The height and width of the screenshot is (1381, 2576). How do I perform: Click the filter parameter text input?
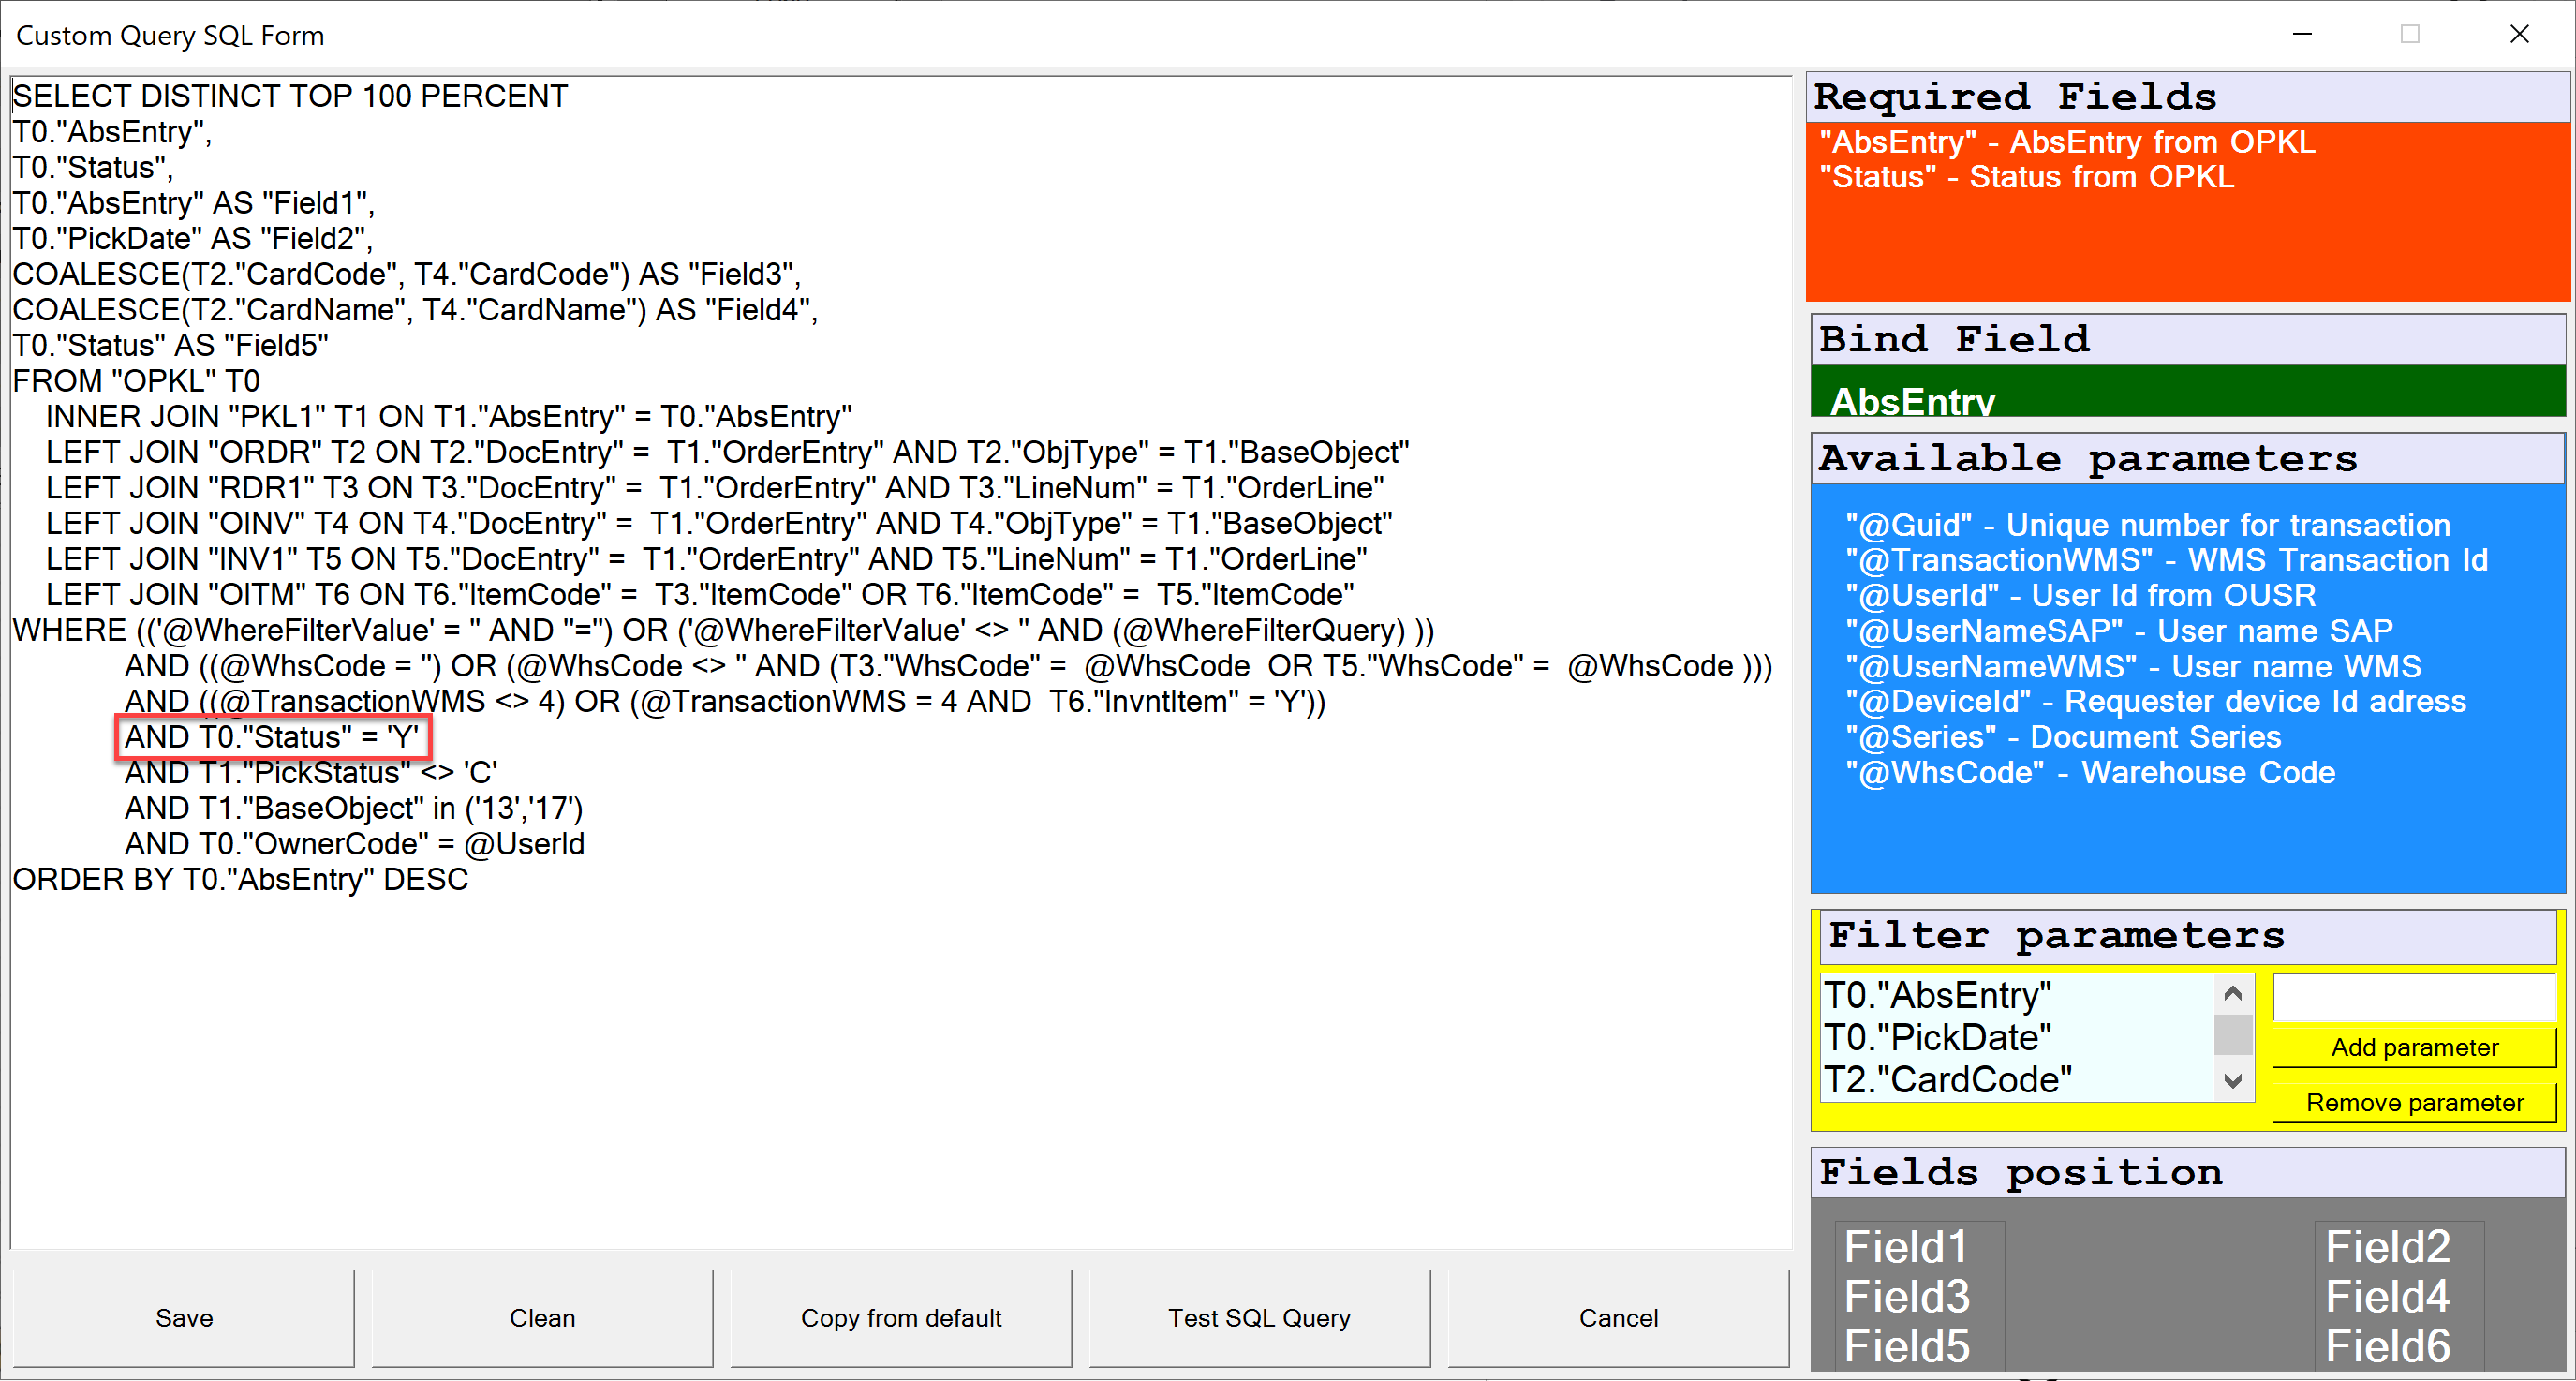click(x=2414, y=997)
